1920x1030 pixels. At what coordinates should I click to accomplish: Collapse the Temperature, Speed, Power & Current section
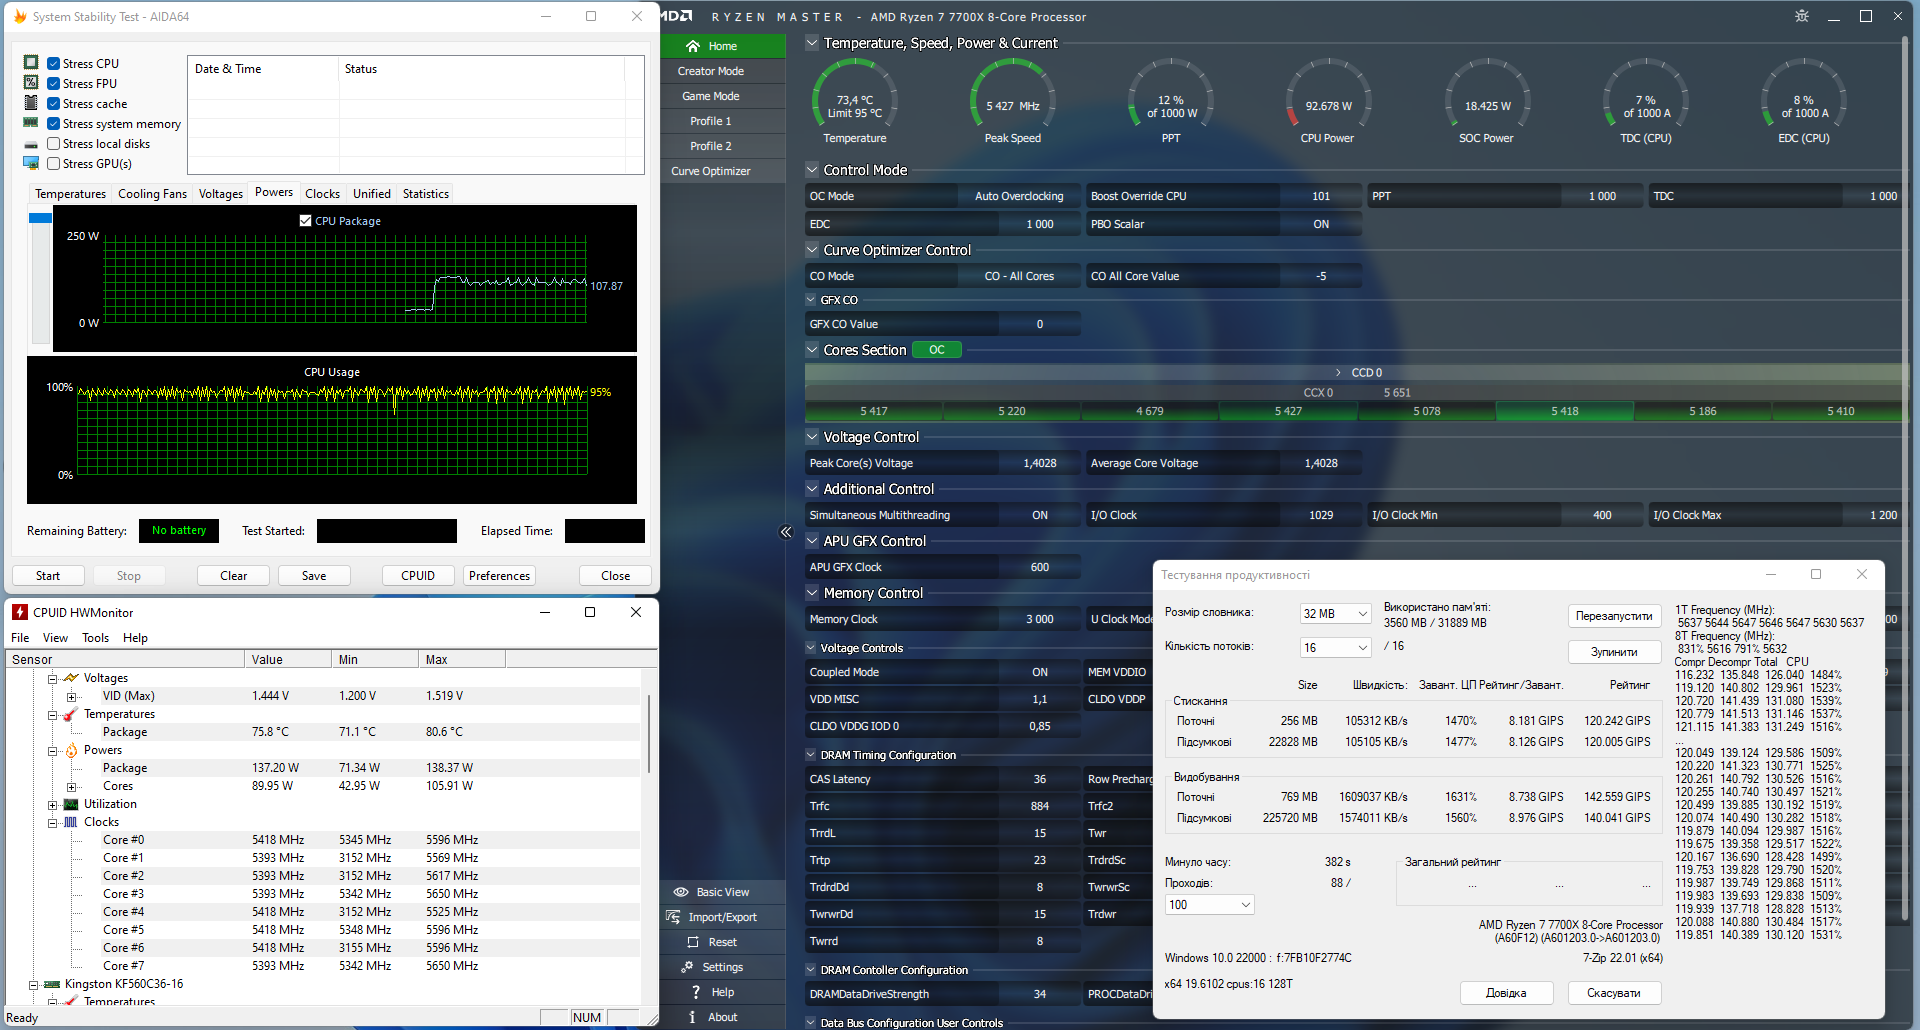tap(812, 43)
